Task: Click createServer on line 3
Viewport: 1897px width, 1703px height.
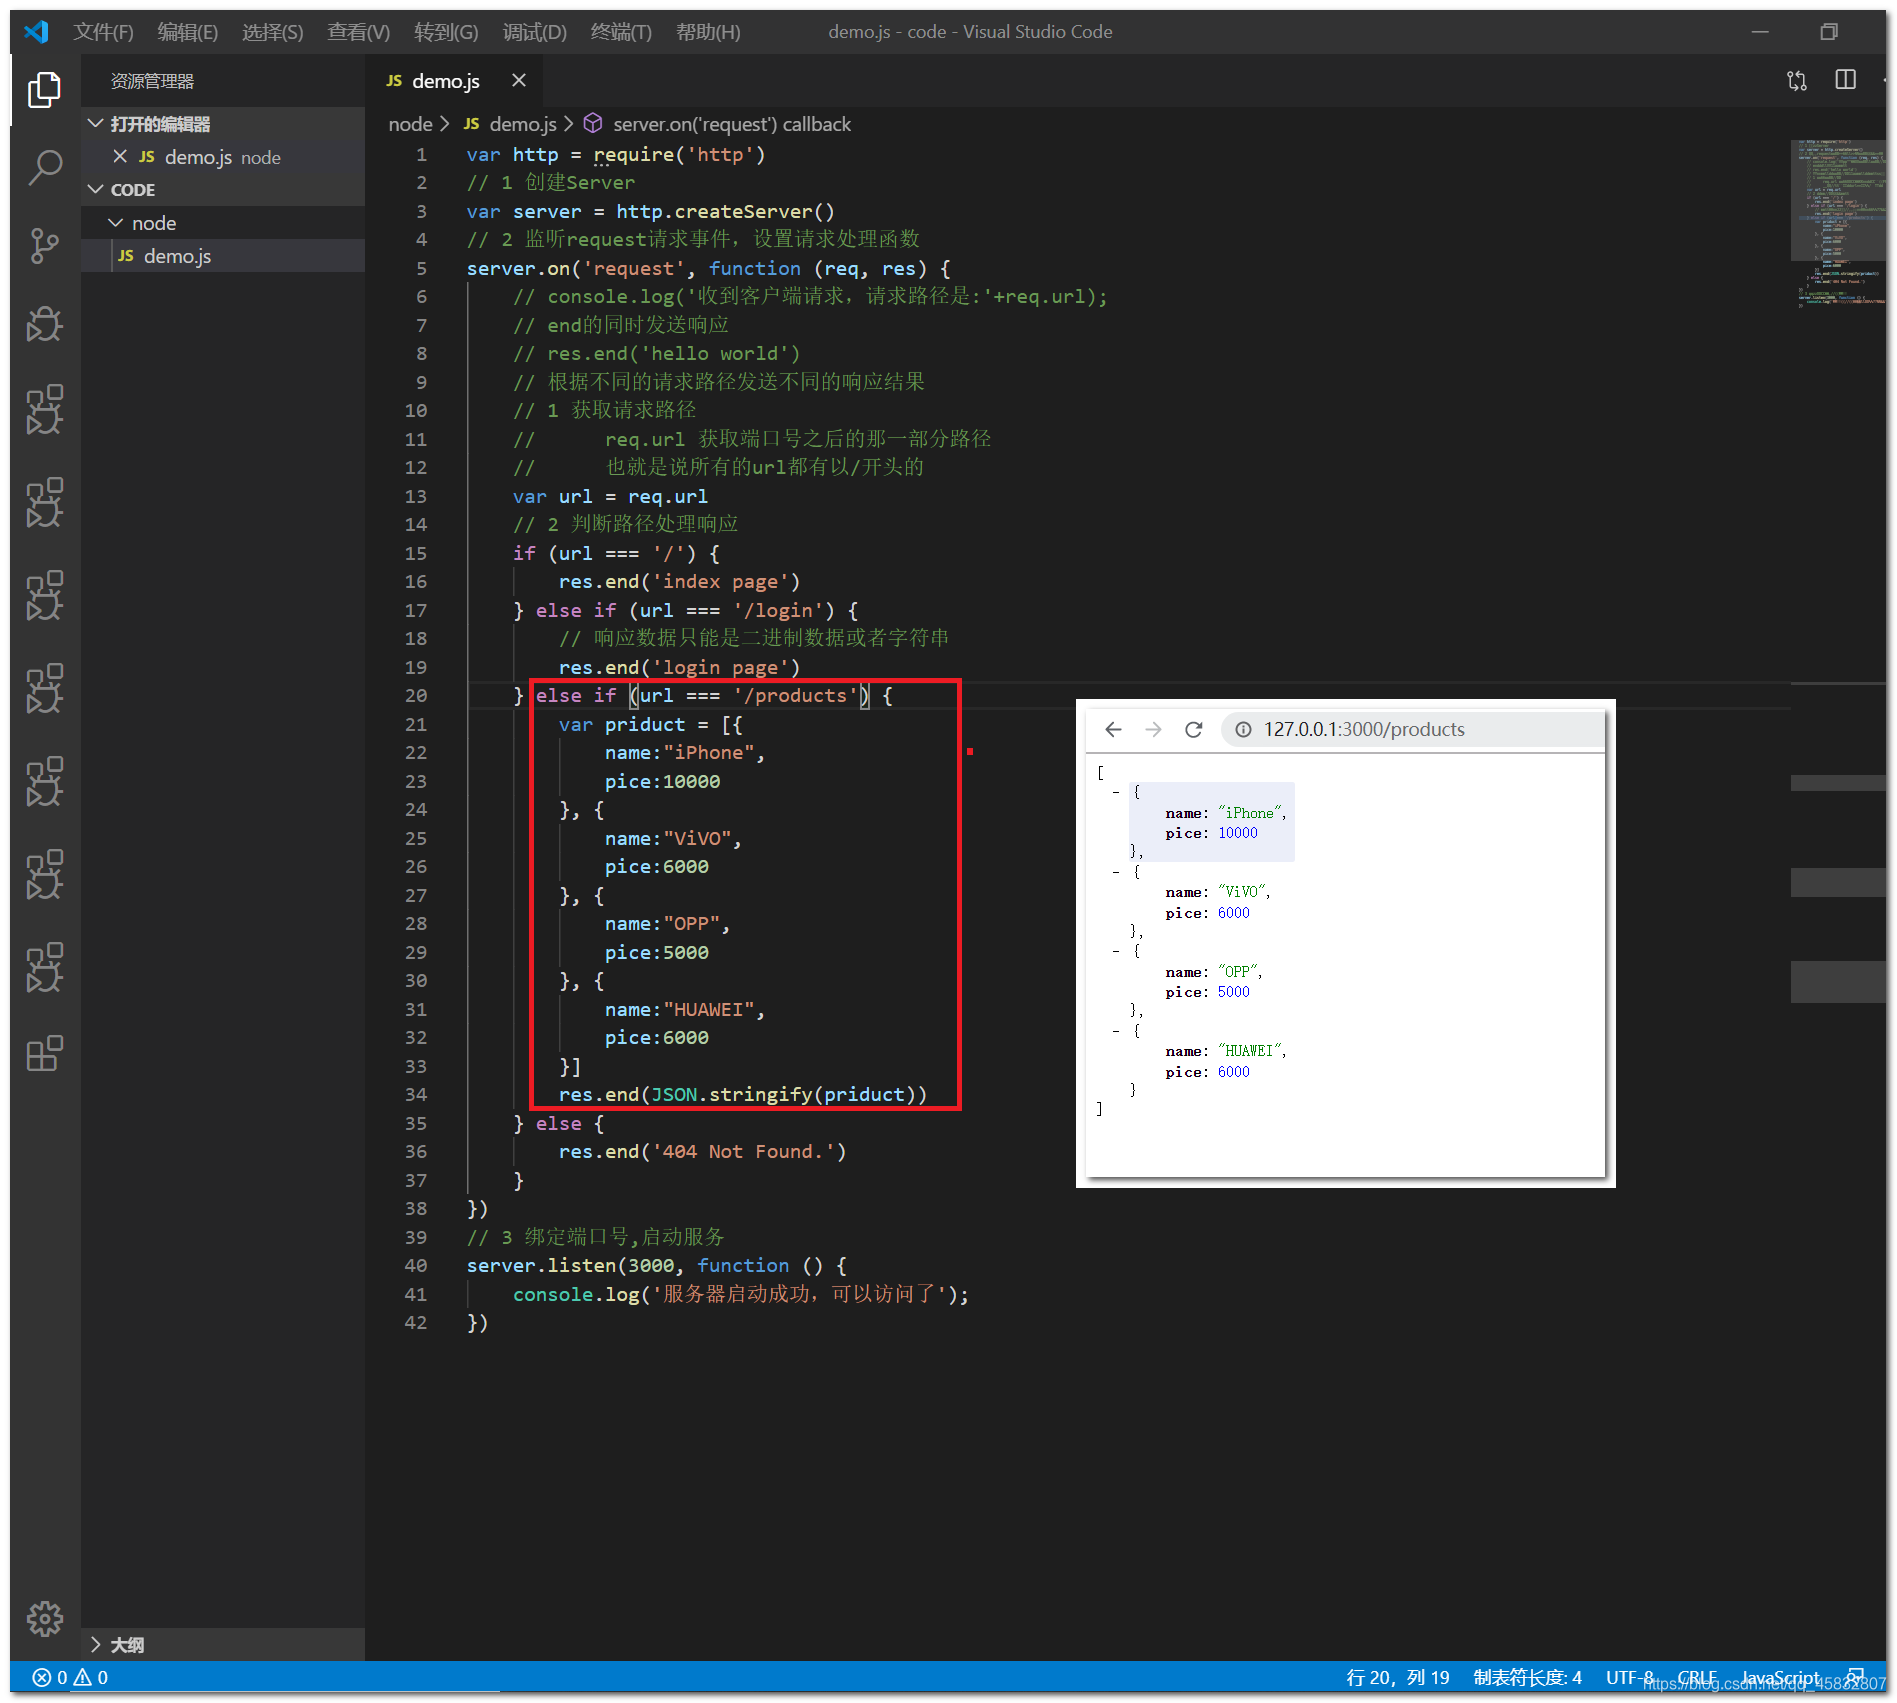Action: coord(744,211)
